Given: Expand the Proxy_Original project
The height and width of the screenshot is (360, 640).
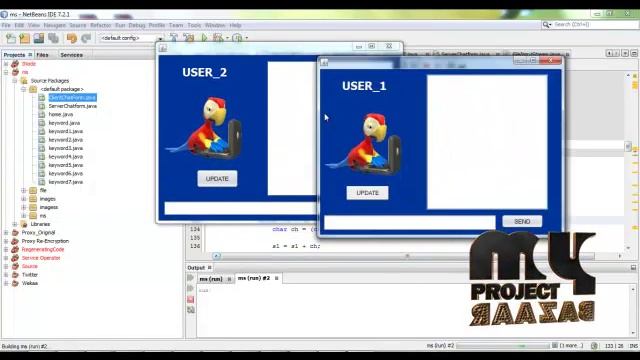Looking at the screenshot, I should point(6,233).
